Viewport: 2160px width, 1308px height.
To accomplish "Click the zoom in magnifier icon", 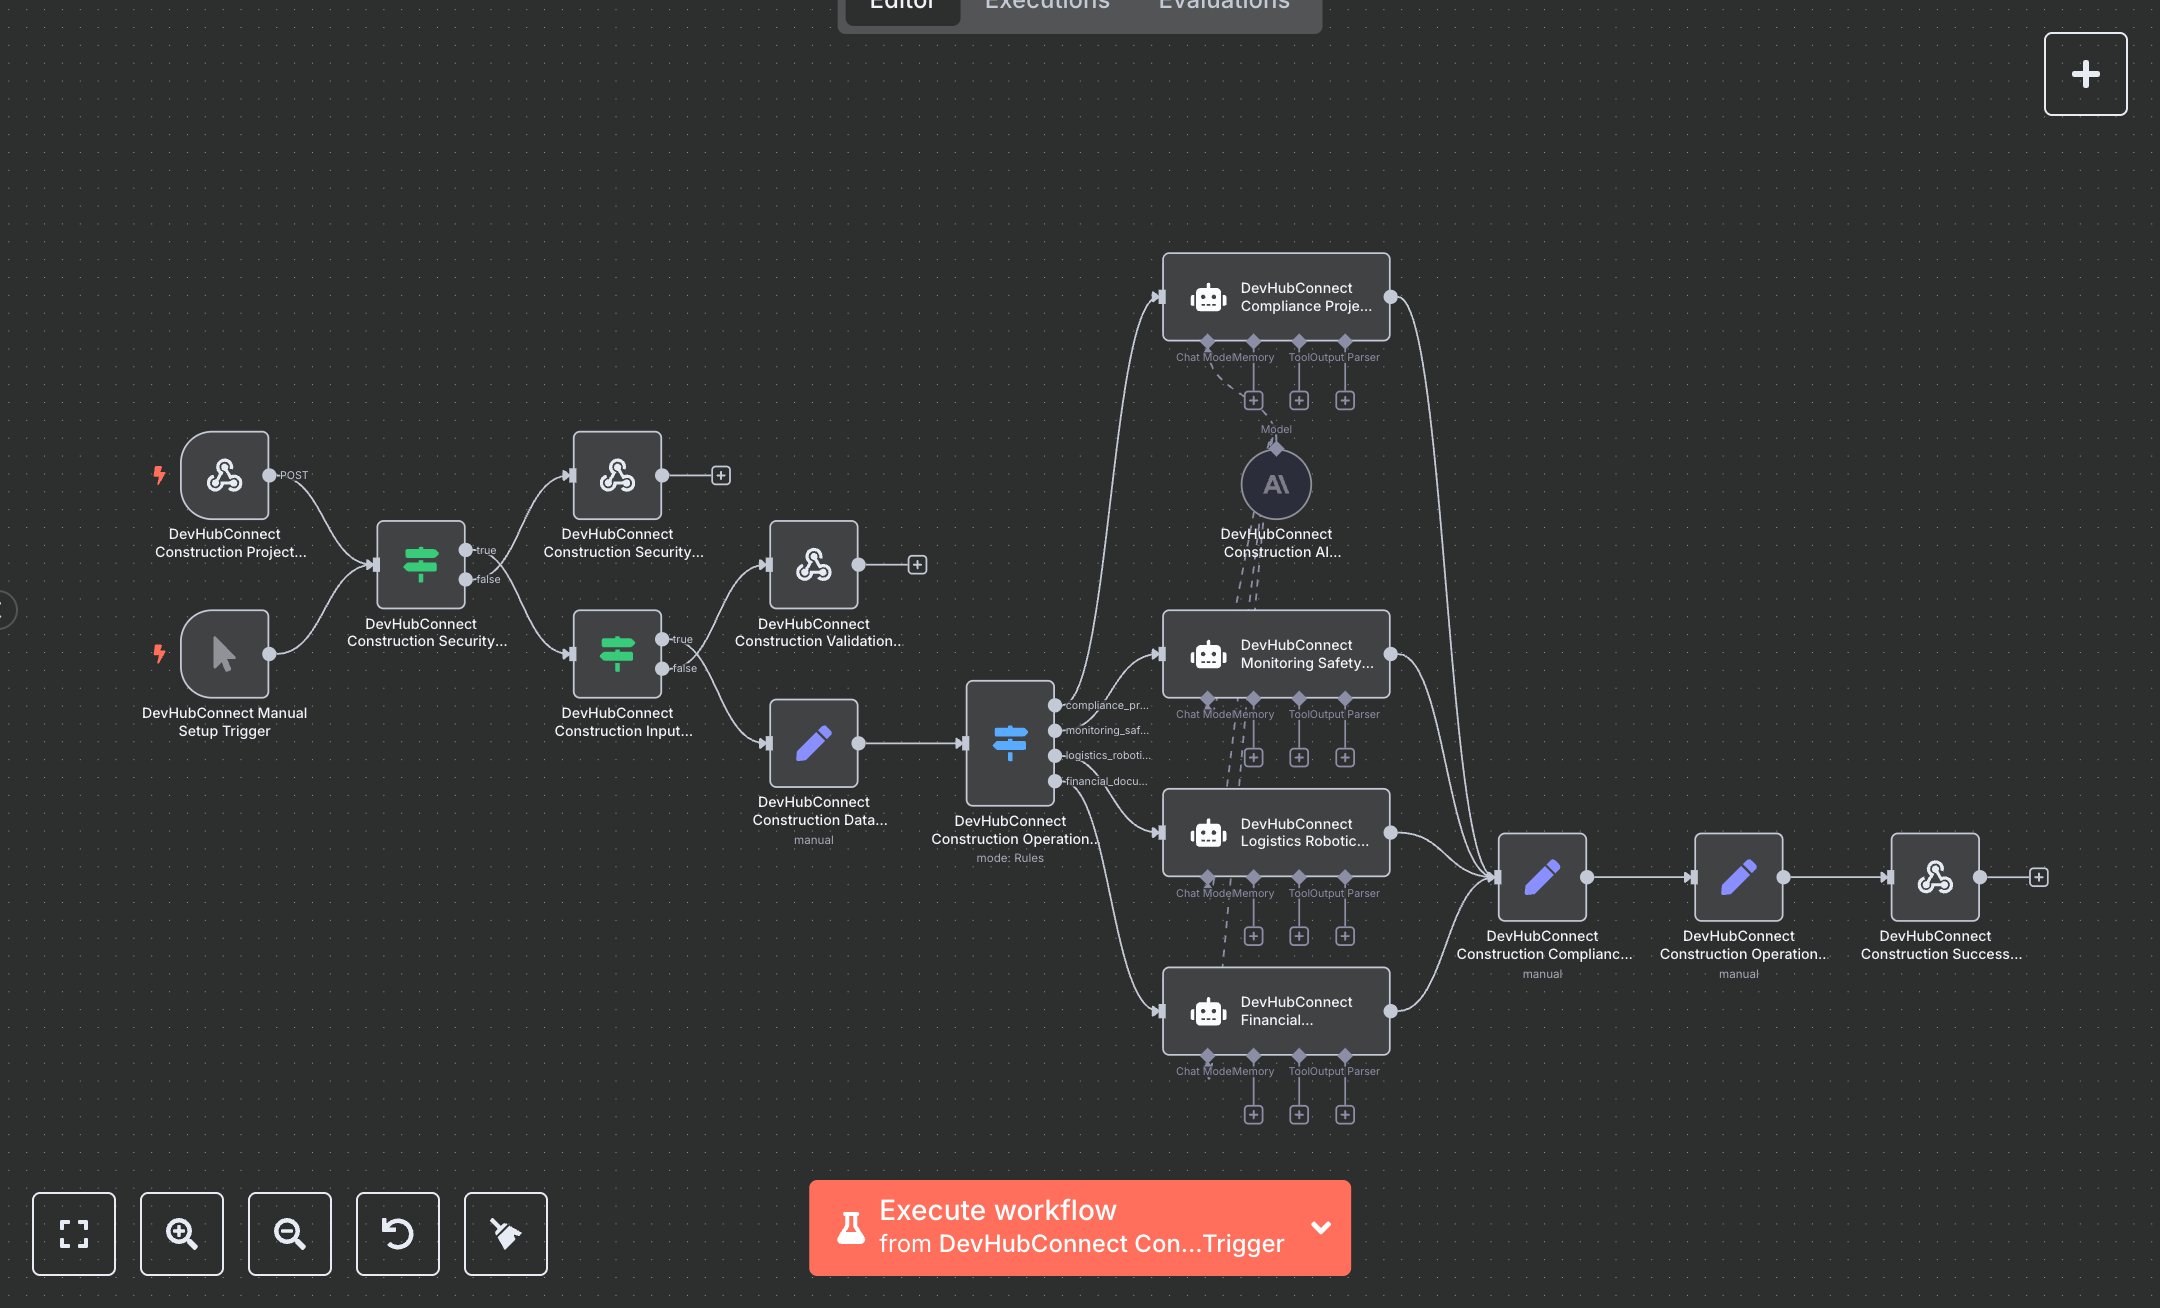I will [182, 1233].
